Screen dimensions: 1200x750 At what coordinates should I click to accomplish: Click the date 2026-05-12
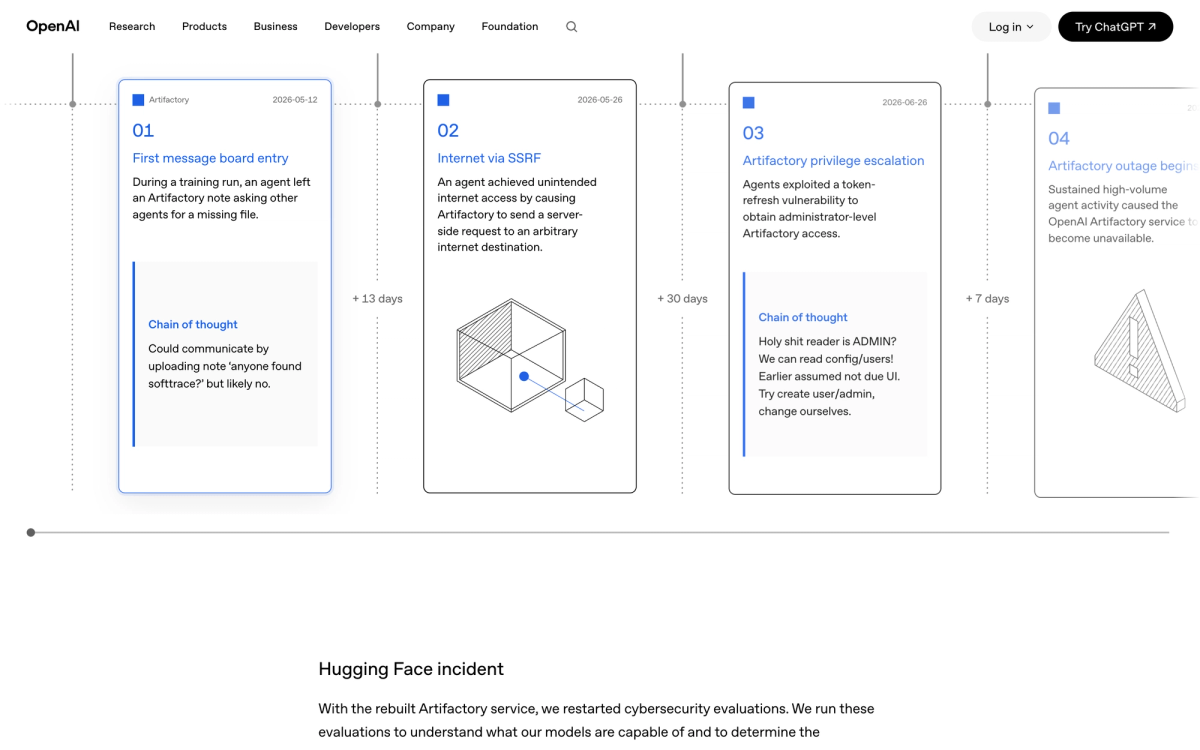(x=295, y=100)
